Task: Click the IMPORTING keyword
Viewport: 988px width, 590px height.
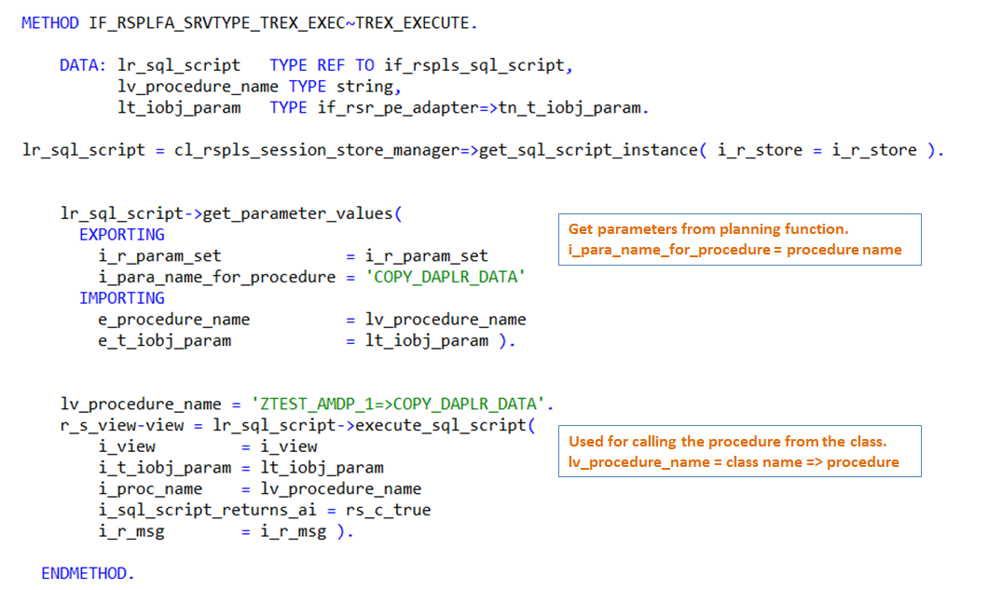Action: (122, 298)
